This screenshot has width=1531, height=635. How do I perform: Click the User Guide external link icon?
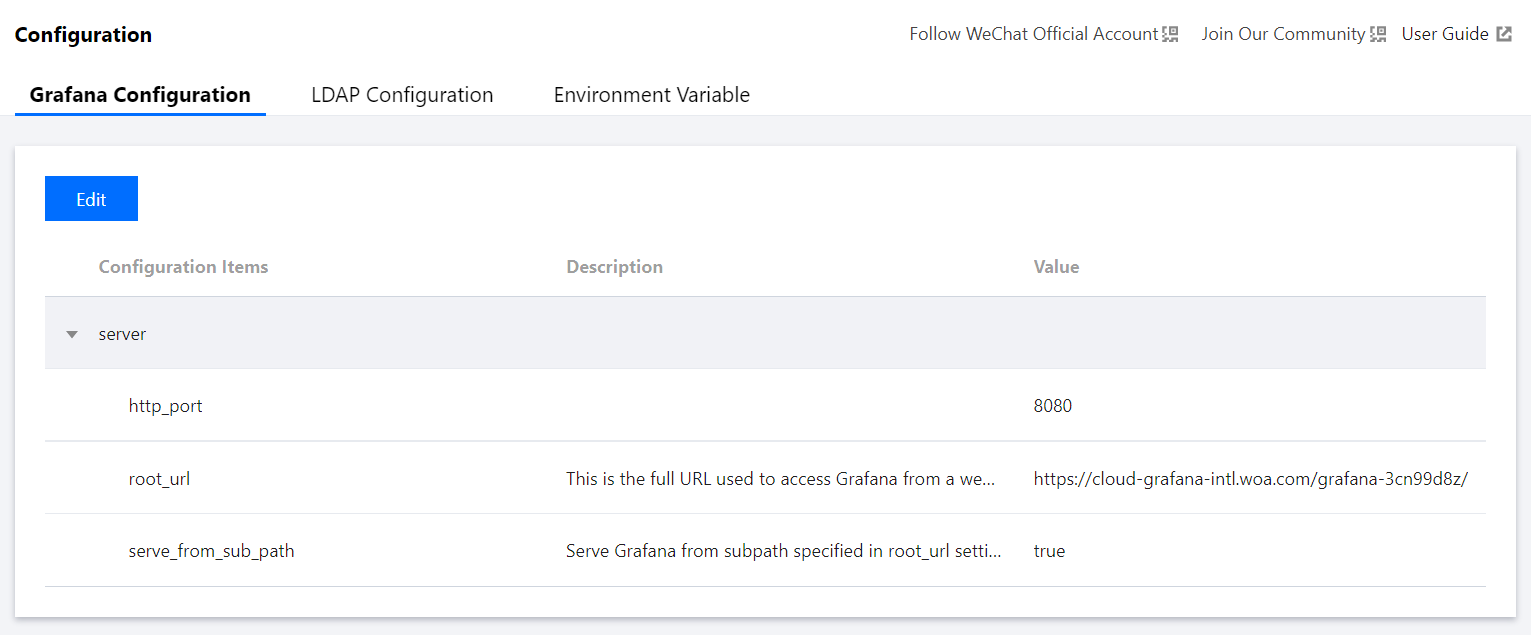point(1504,34)
